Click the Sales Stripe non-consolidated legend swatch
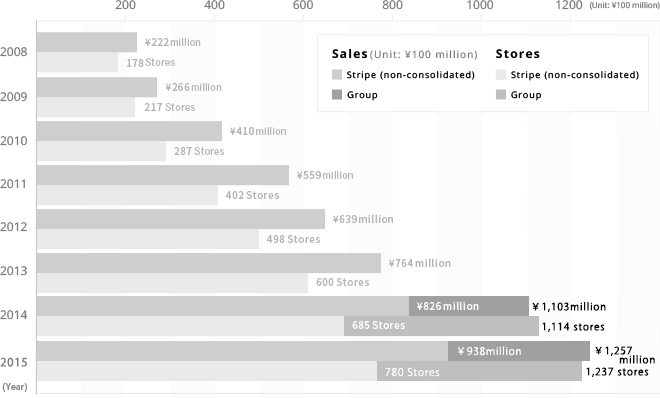 (337, 75)
